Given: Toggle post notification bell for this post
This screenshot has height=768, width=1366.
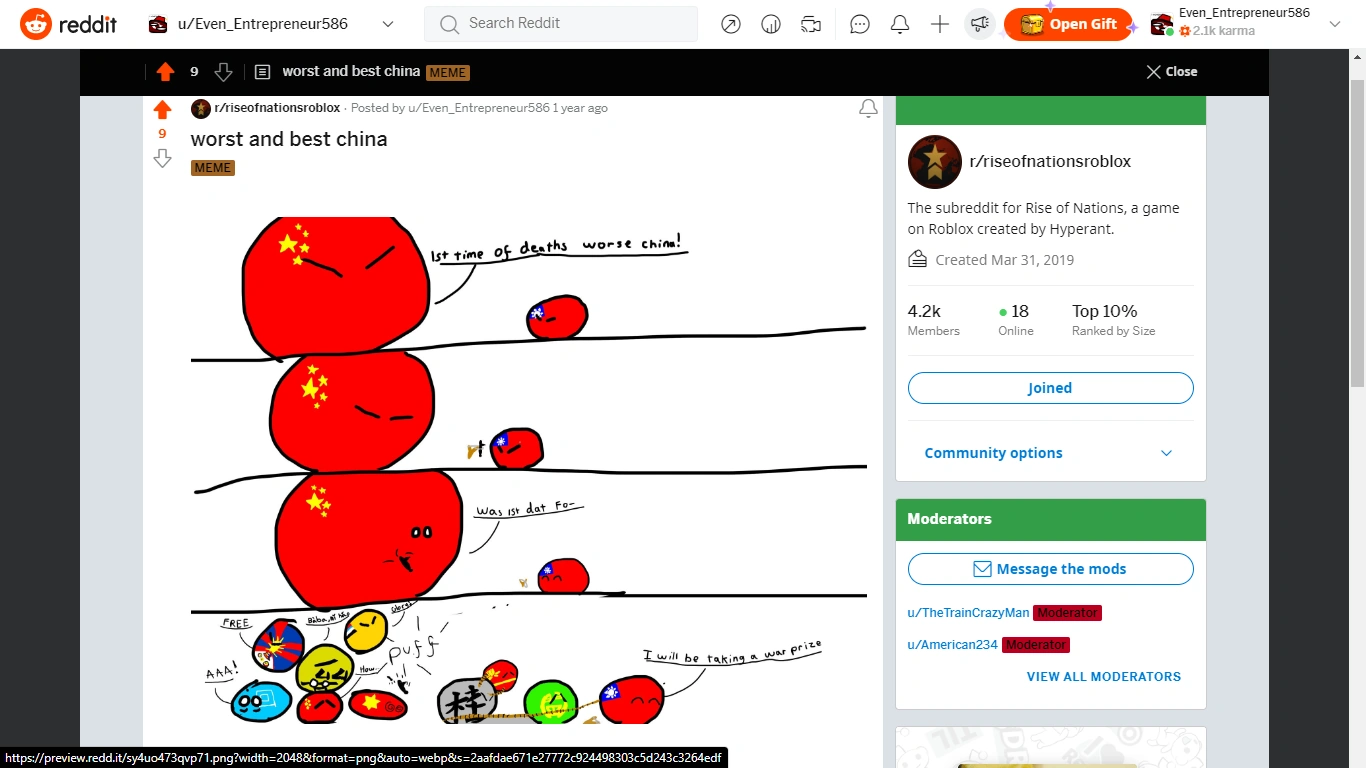Looking at the screenshot, I should pos(868,108).
